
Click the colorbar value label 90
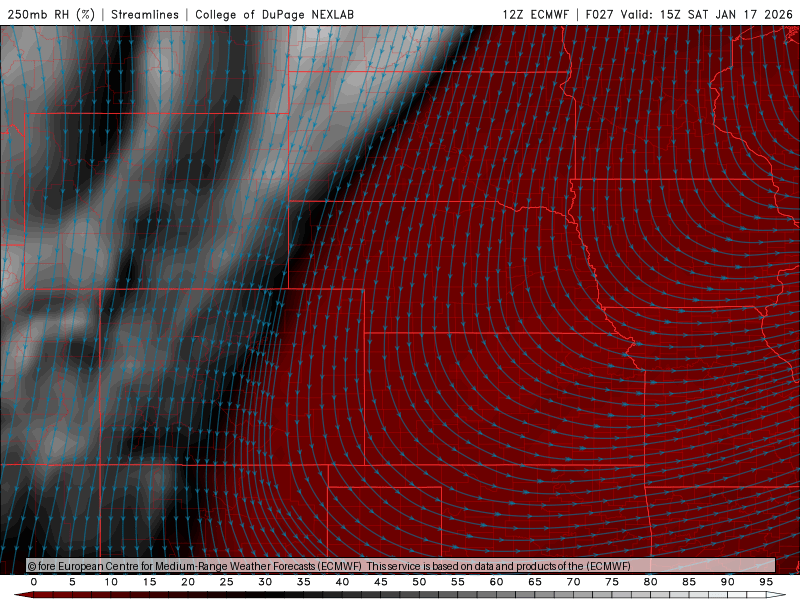point(728,582)
